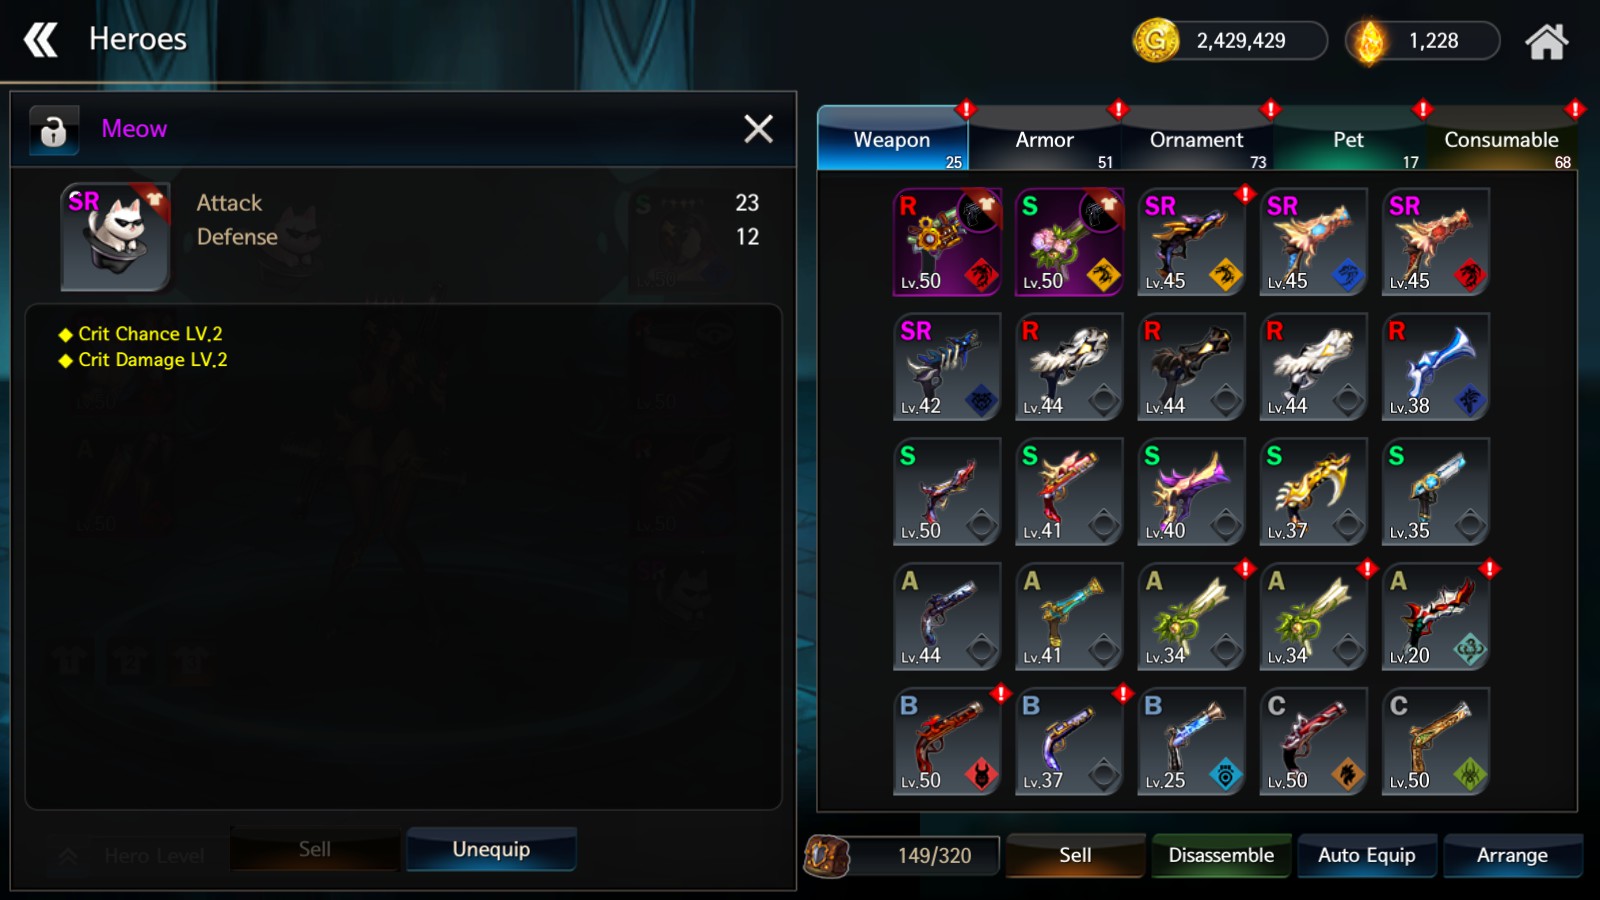
Task: Open the home screen via house icon
Action: point(1546,42)
